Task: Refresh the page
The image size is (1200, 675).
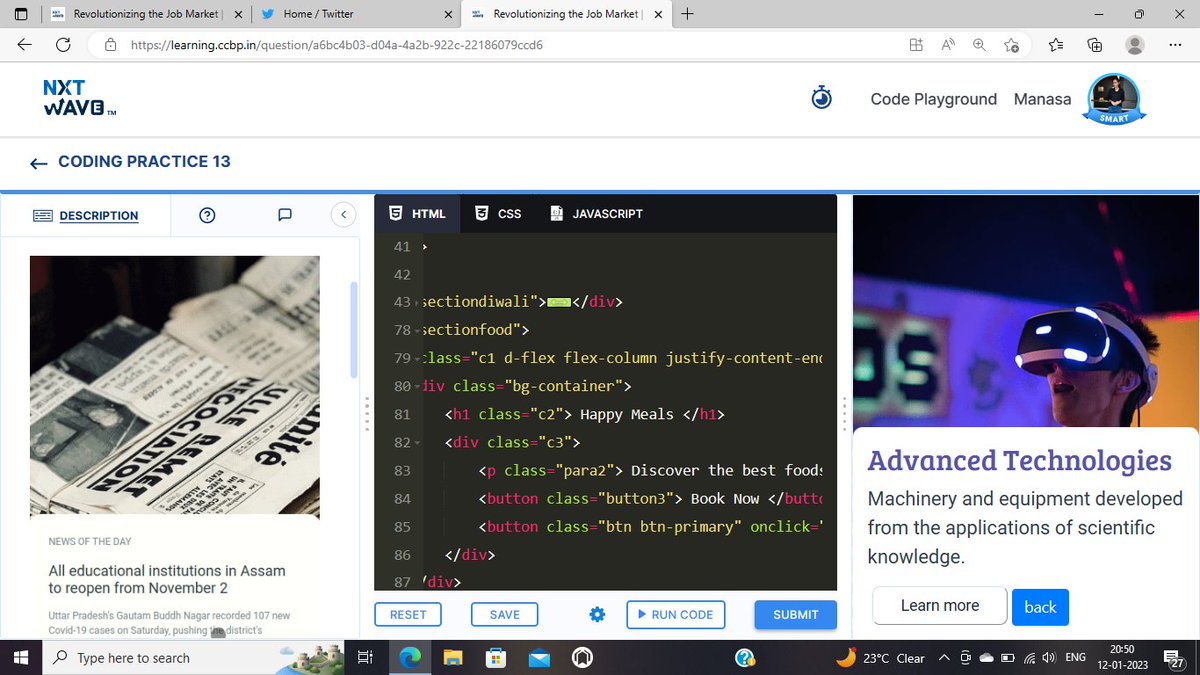Action: (63, 45)
